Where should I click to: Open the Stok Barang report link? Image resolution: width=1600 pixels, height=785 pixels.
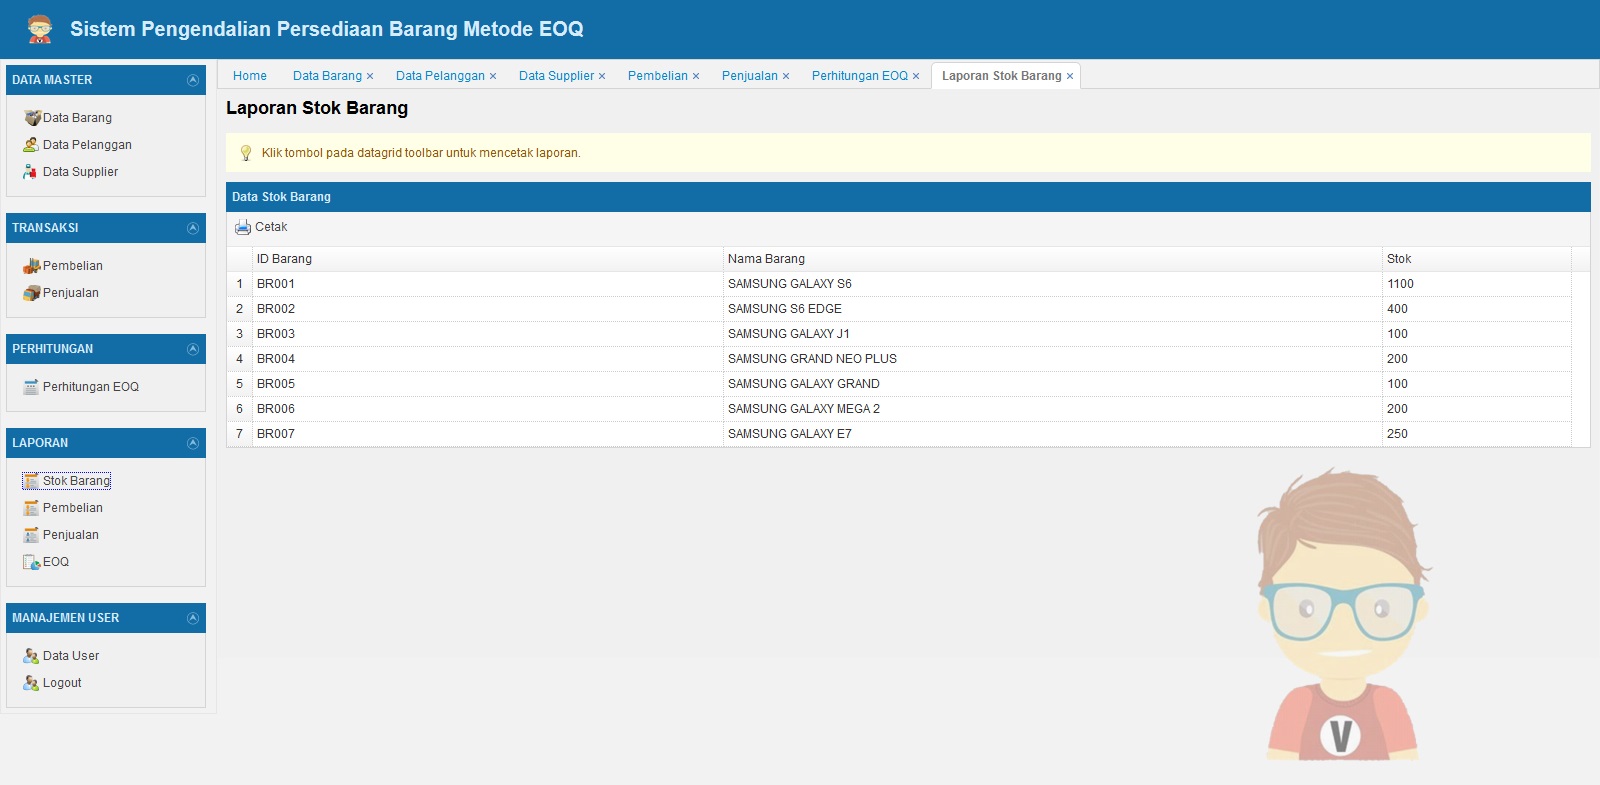coord(76,481)
